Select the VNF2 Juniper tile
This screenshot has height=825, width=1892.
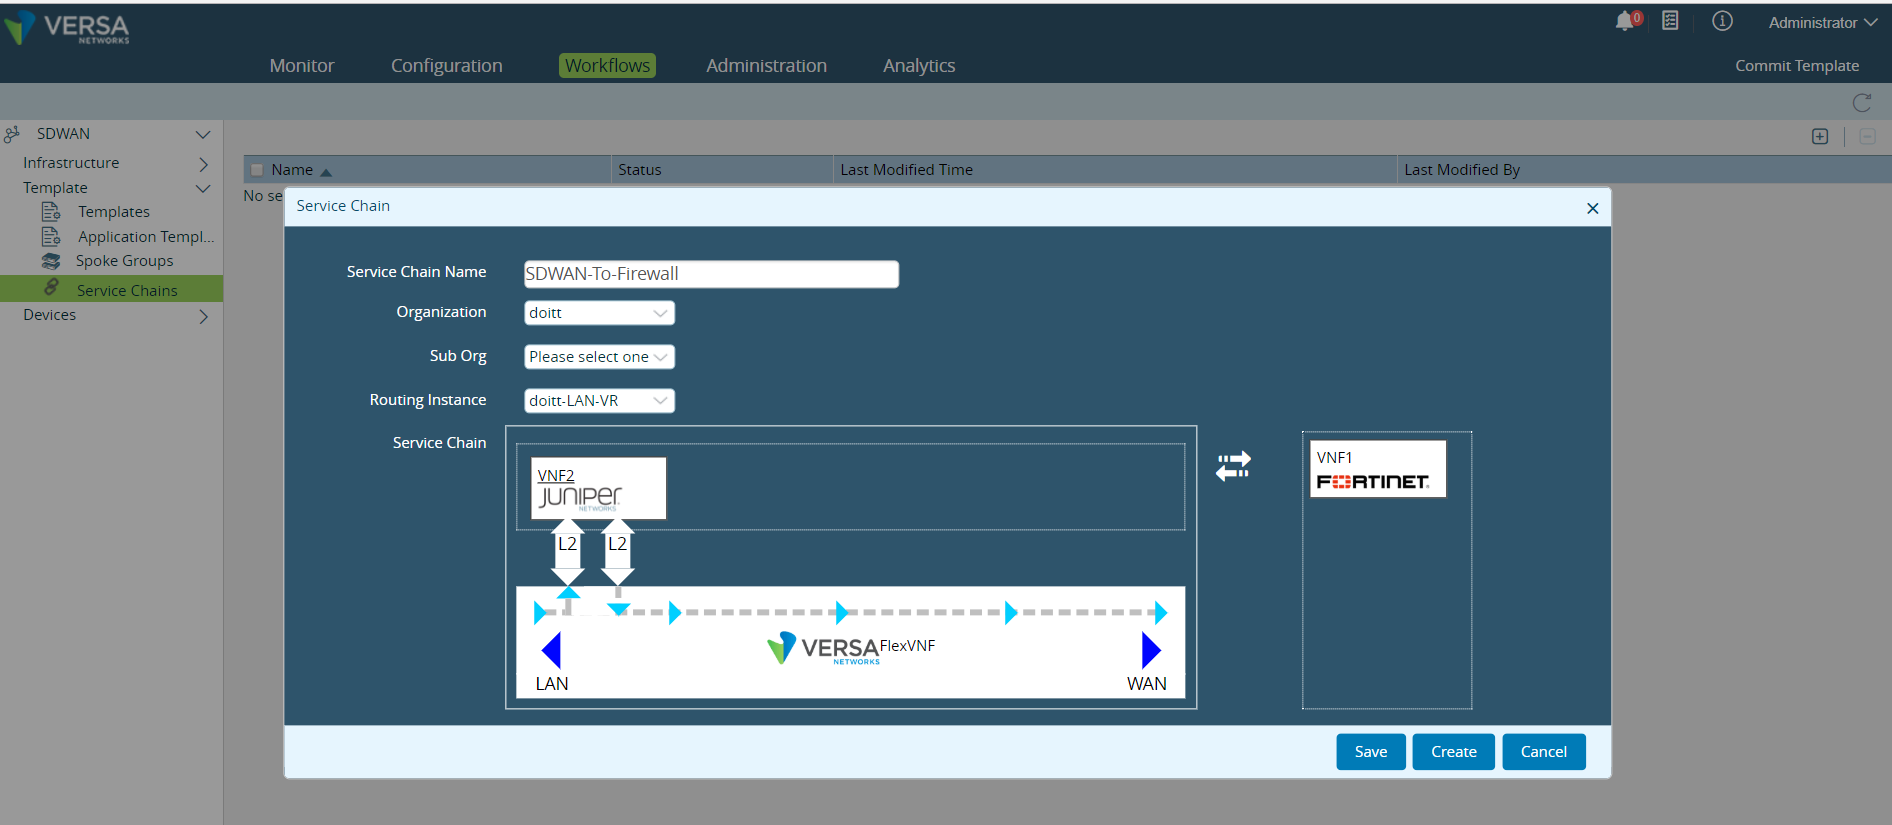[x=598, y=488]
